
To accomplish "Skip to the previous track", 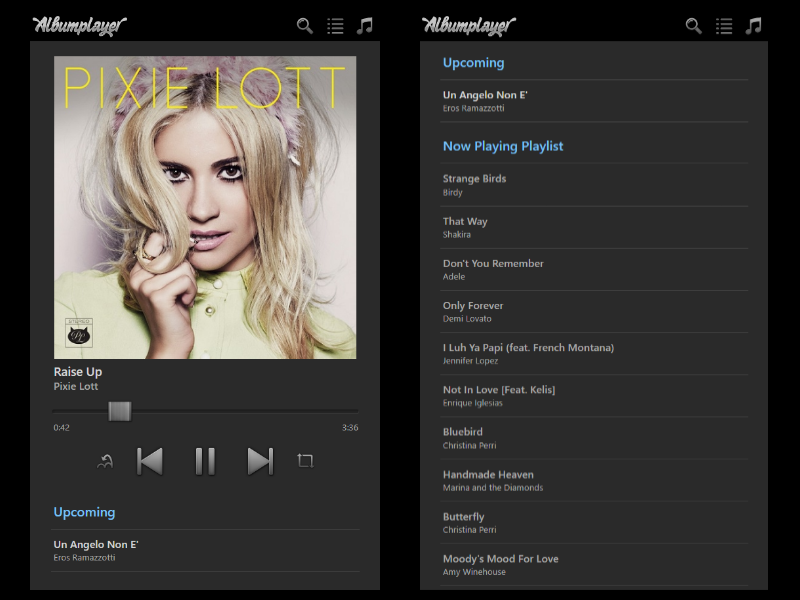I will pyautogui.click(x=150, y=461).
